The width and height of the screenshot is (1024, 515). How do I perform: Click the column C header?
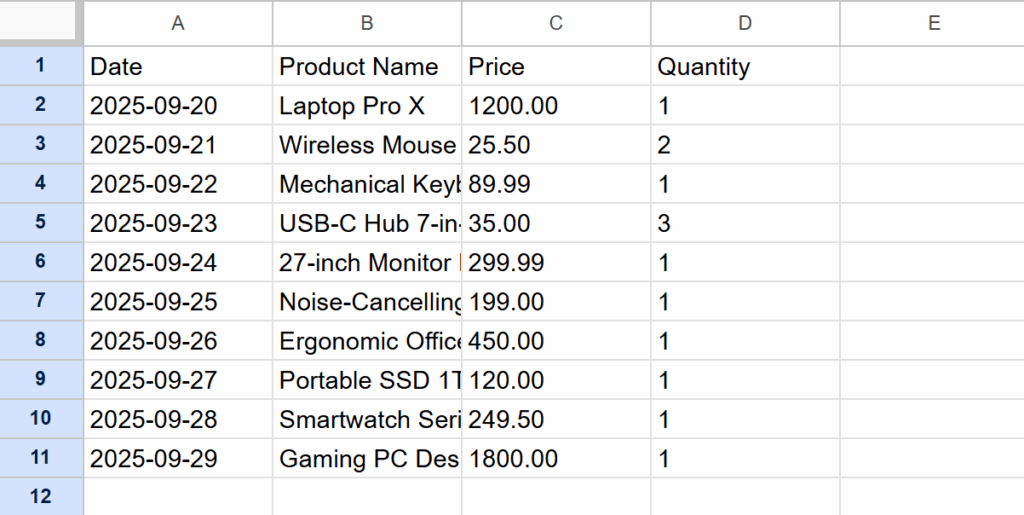point(556,23)
